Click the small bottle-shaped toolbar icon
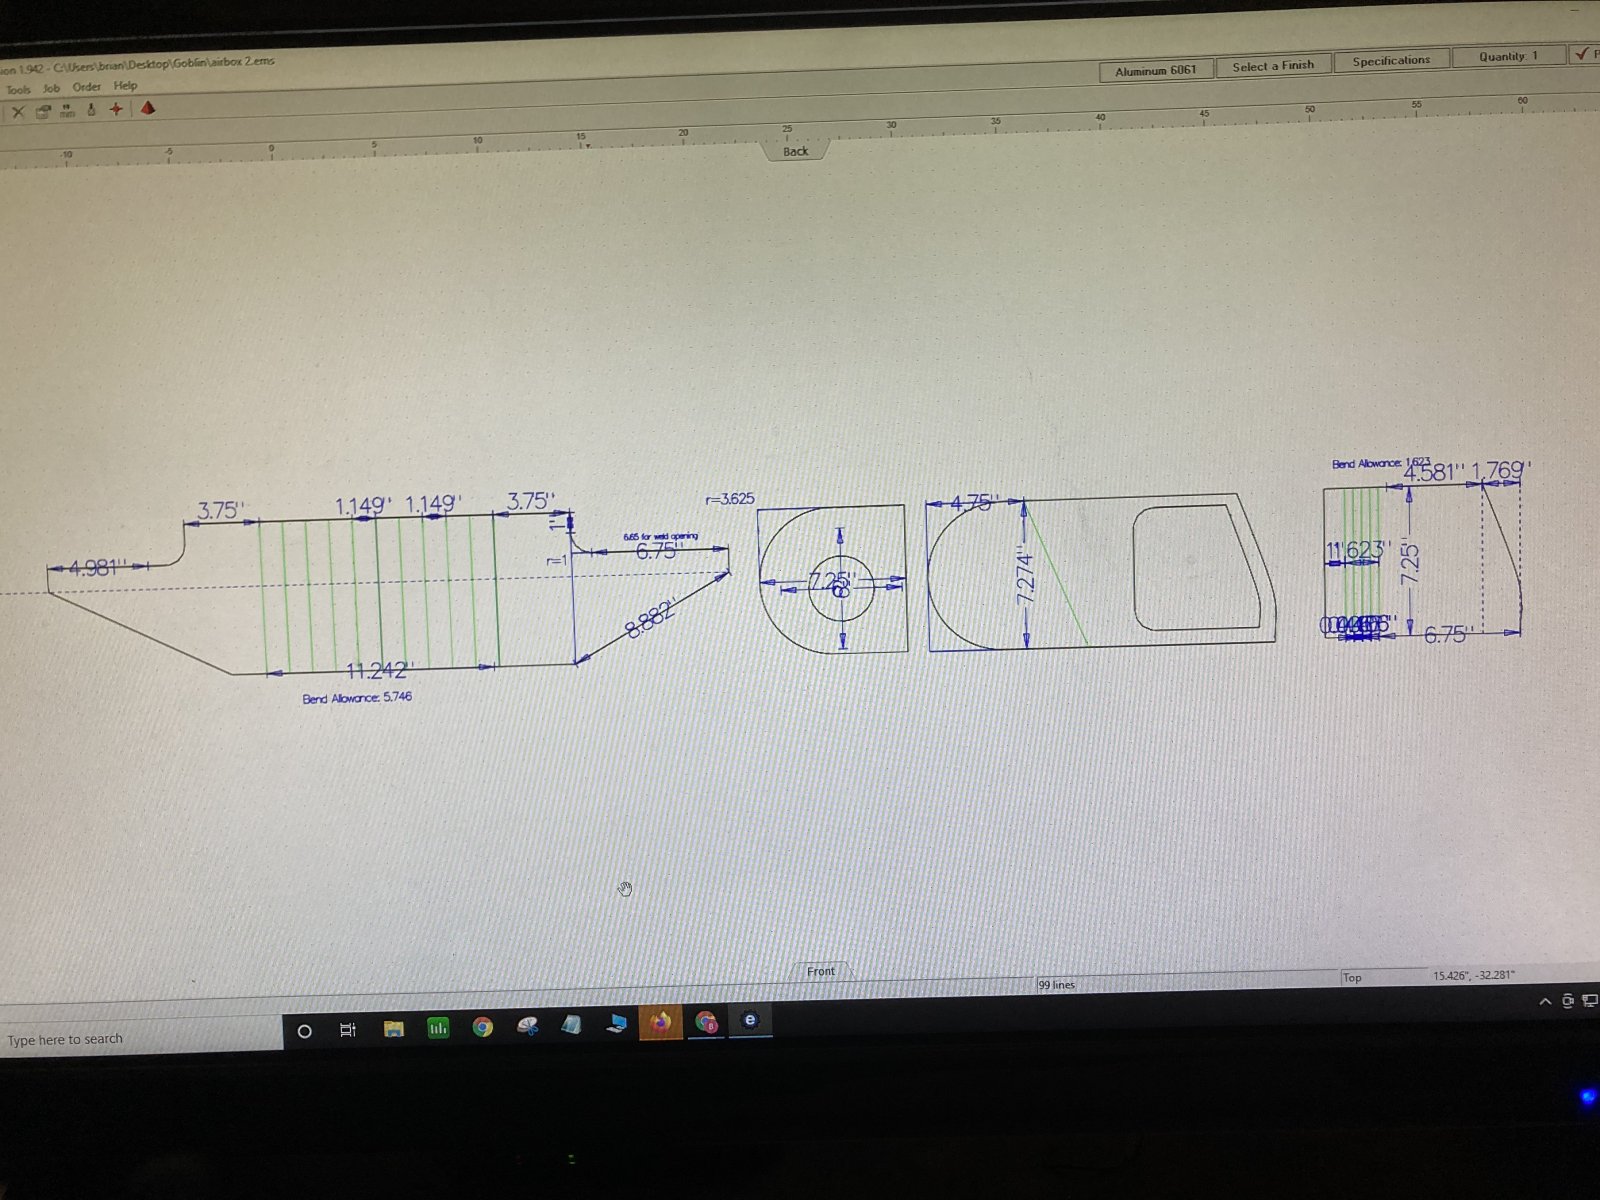The height and width of the screenshot is (1200, 1600). click(x=91, y=110)
